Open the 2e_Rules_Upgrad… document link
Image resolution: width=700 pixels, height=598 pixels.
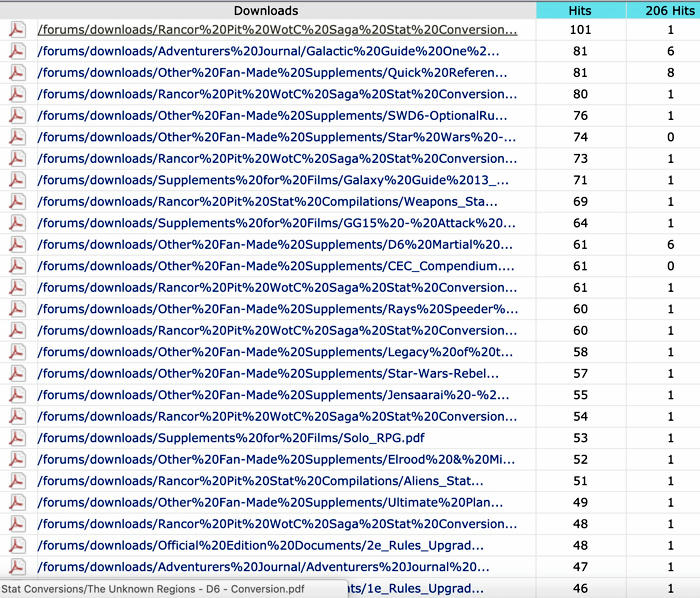260,545
